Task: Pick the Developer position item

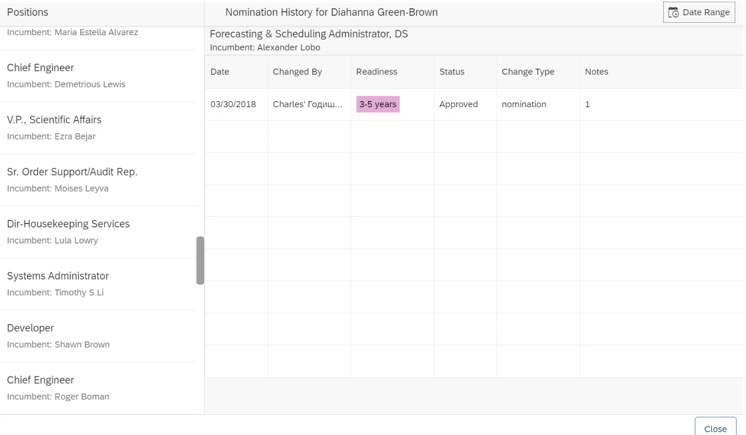Action: point(100,336)
